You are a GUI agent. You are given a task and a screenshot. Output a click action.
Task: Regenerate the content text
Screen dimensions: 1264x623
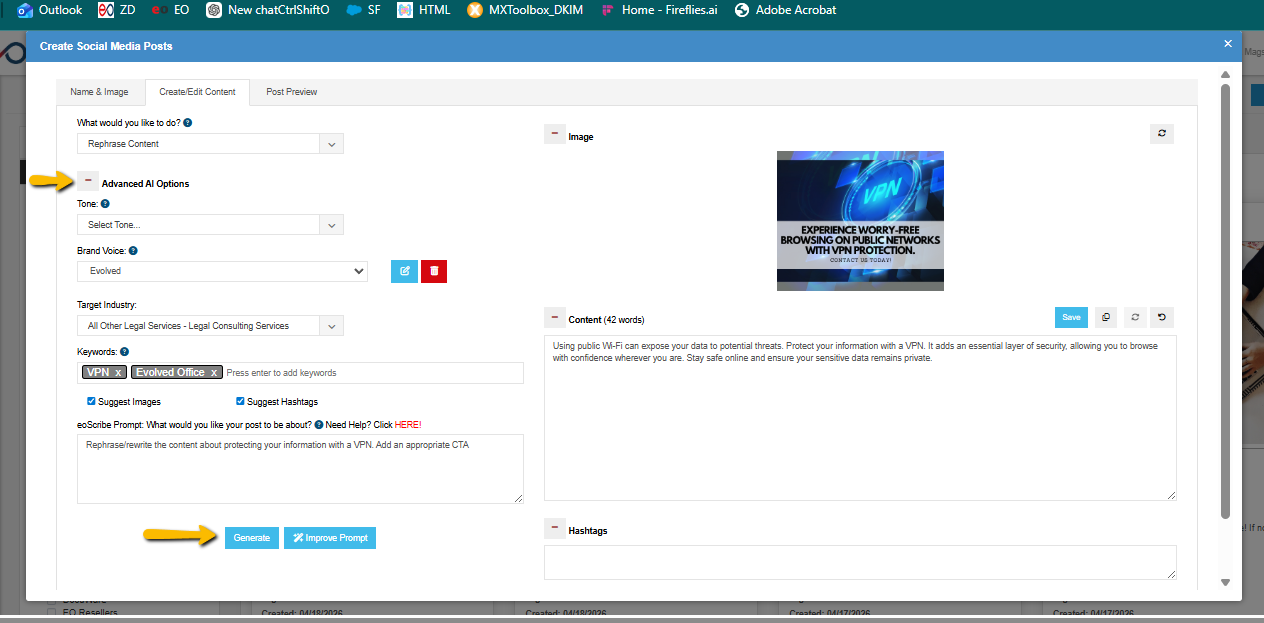(x=1134, y=317)
